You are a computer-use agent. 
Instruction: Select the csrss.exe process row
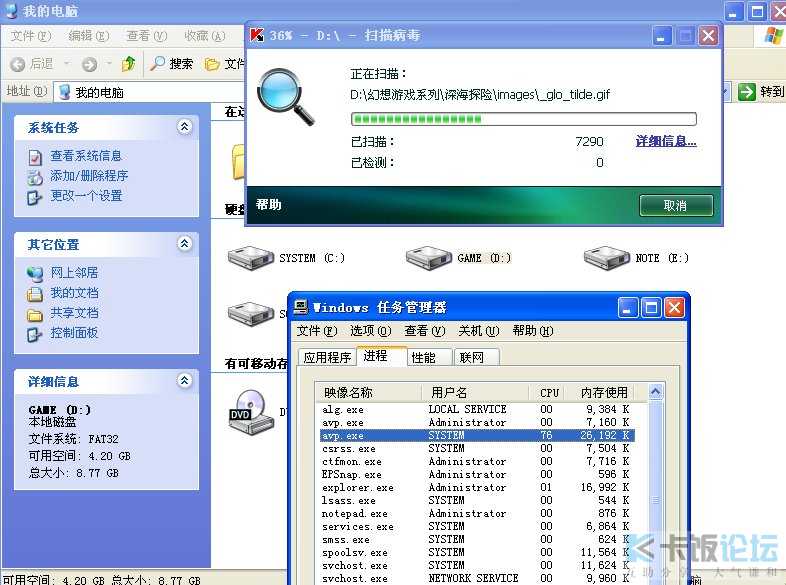click(476, 449)
